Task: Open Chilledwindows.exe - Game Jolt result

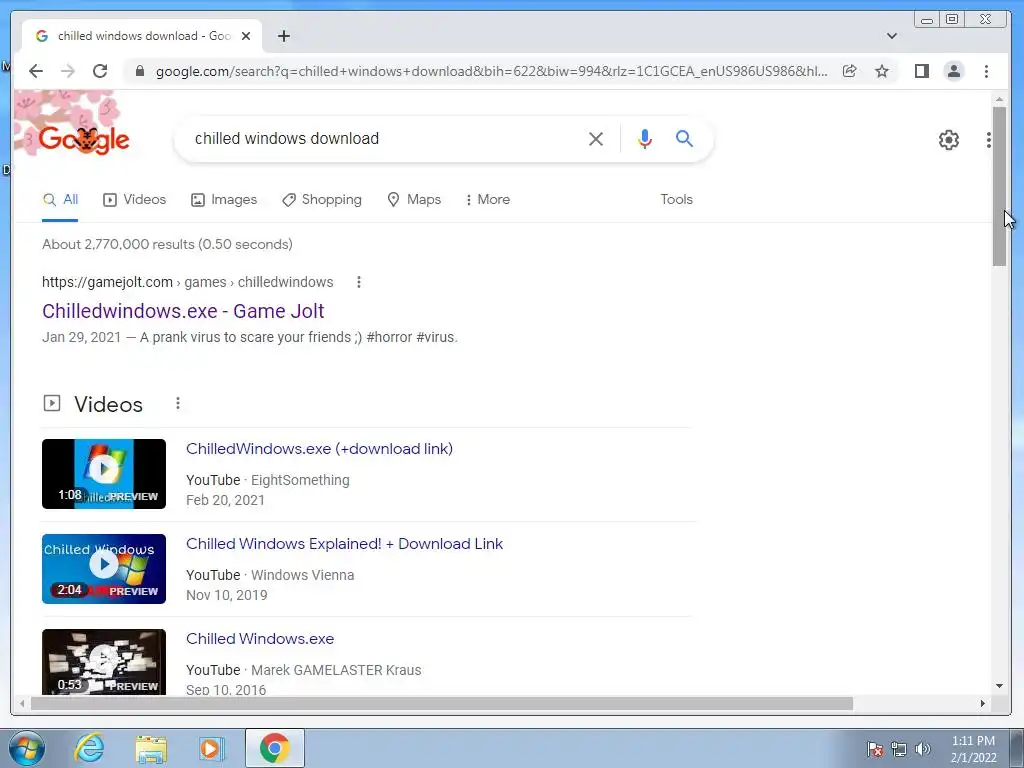Action: (x=183, y=312)
